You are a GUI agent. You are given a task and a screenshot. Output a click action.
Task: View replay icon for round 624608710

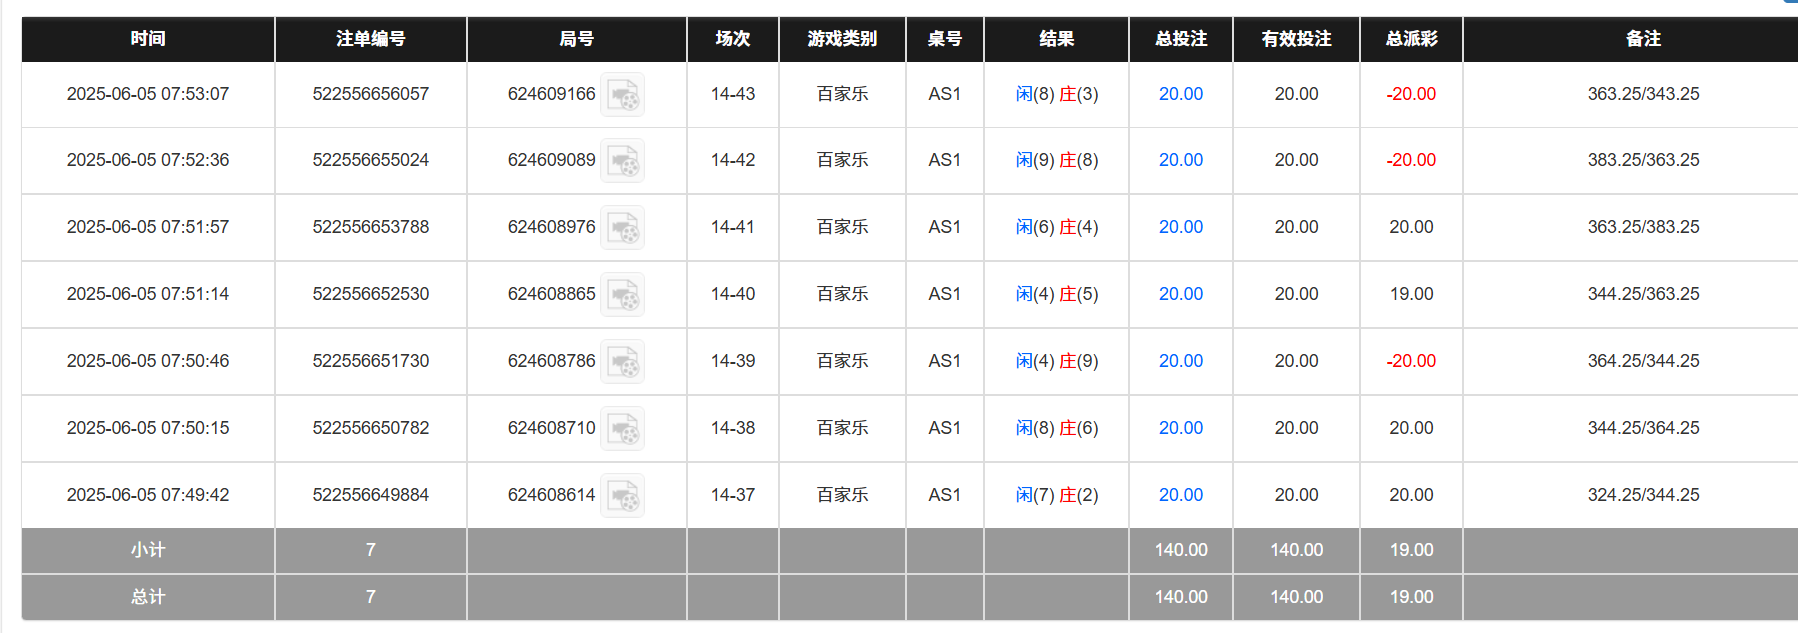[622, 429]
